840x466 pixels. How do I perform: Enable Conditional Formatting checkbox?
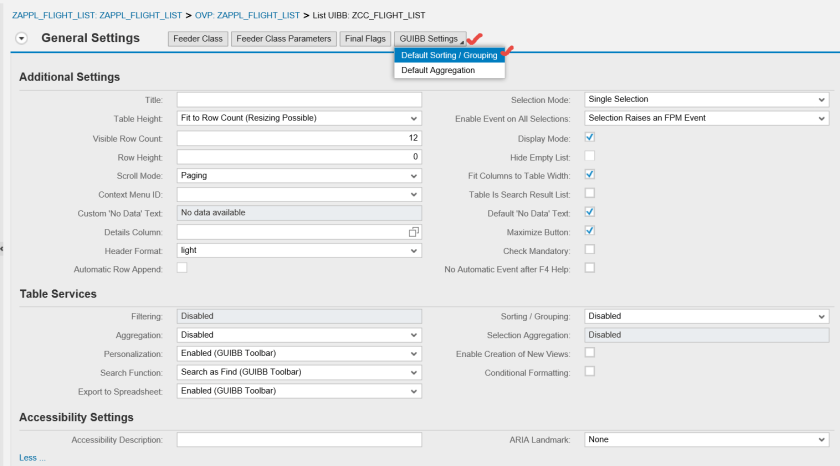[x=590, y=371]
